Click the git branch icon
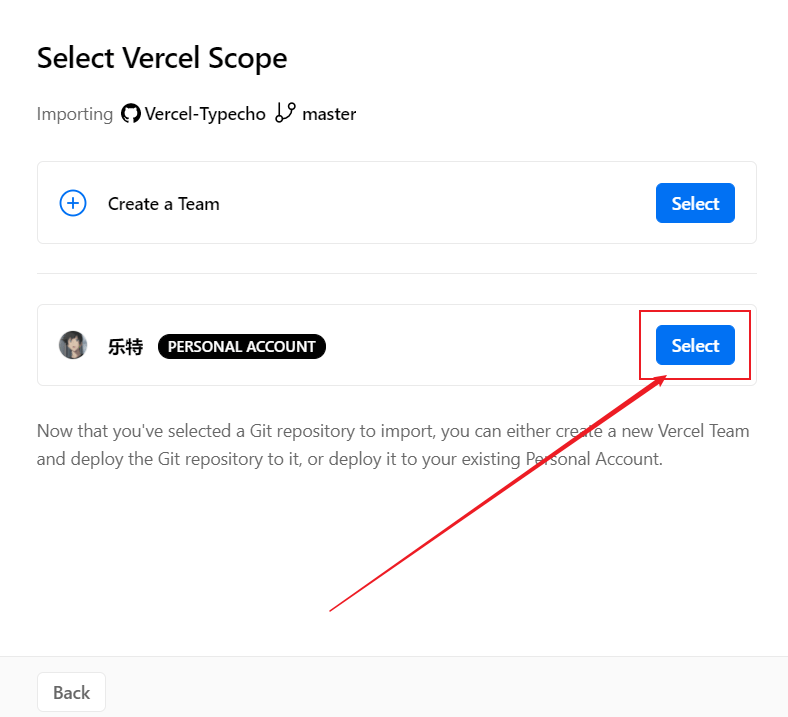Screen dimensions: 788x717 (285, 113)
